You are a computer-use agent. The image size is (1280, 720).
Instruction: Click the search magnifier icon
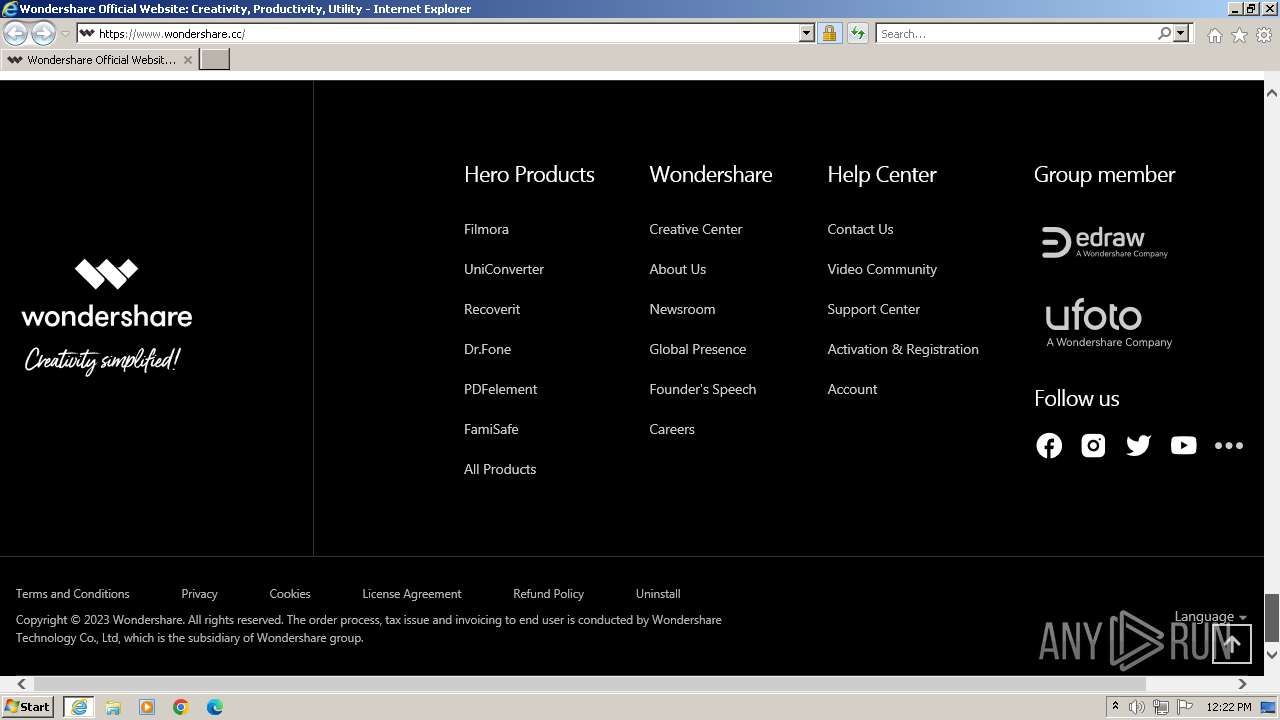(x=1164, y=33)
